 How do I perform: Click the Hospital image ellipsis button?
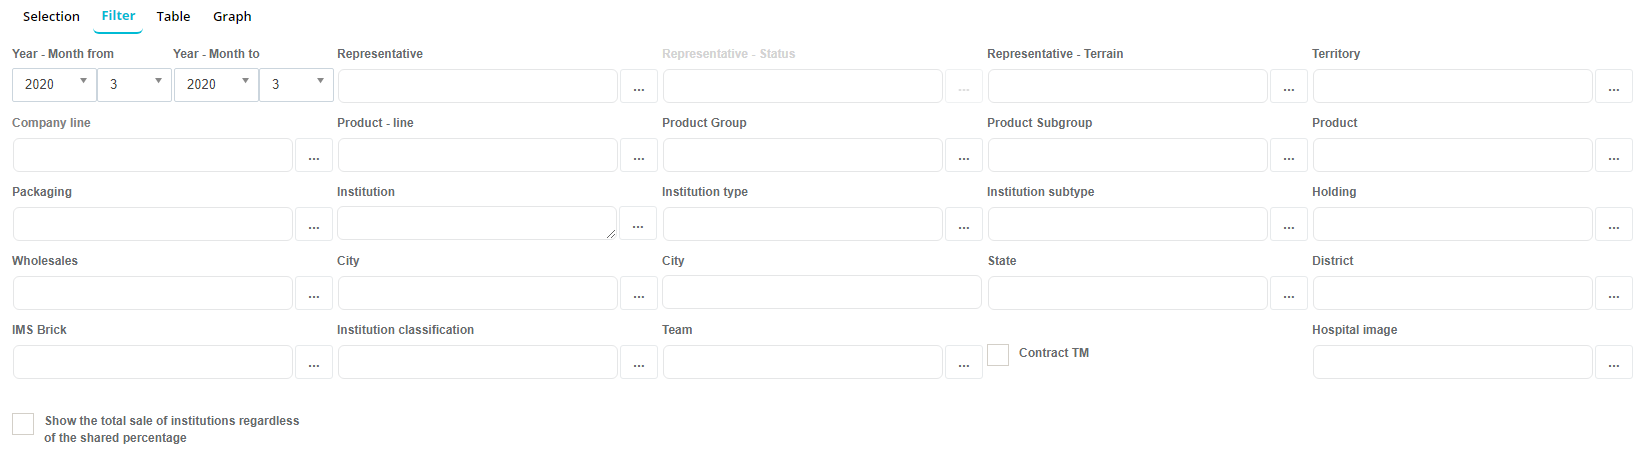point(1613,363)
